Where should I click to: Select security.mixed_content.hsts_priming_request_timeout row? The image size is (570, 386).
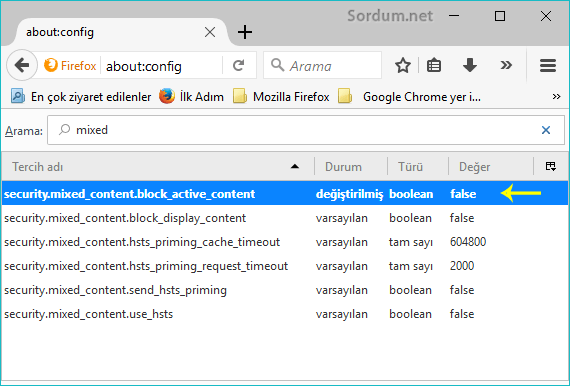coord(285,266)
